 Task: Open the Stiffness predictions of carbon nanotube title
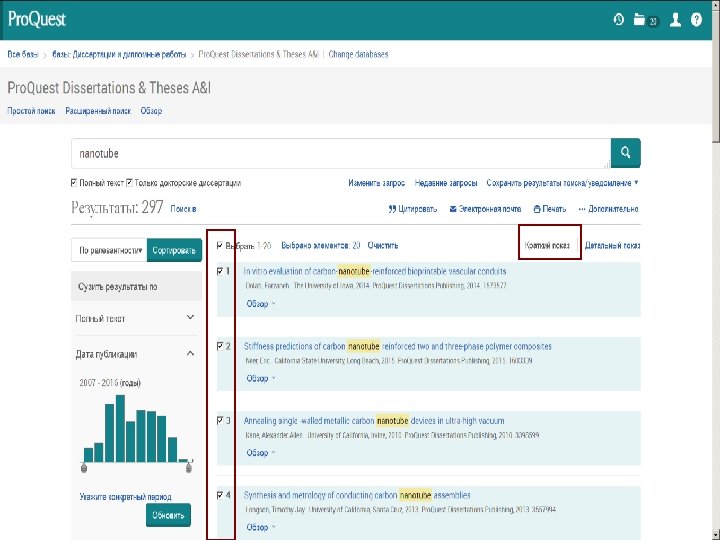point(398,346)
